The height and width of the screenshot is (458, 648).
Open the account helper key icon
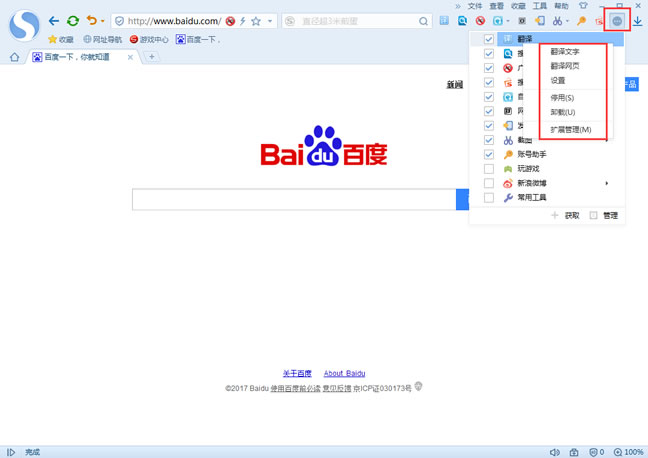tap(581, 21)
